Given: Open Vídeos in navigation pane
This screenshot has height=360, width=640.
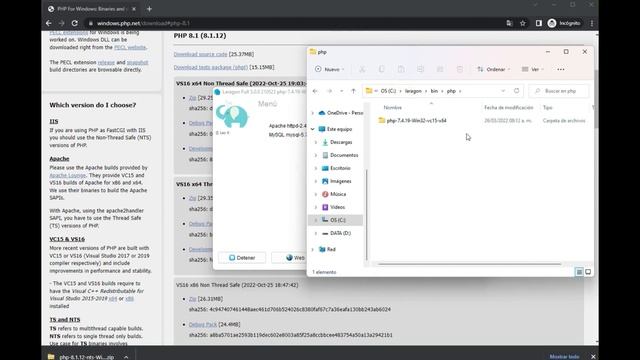Looking at the screenshot, I should (x=333, y=207).
